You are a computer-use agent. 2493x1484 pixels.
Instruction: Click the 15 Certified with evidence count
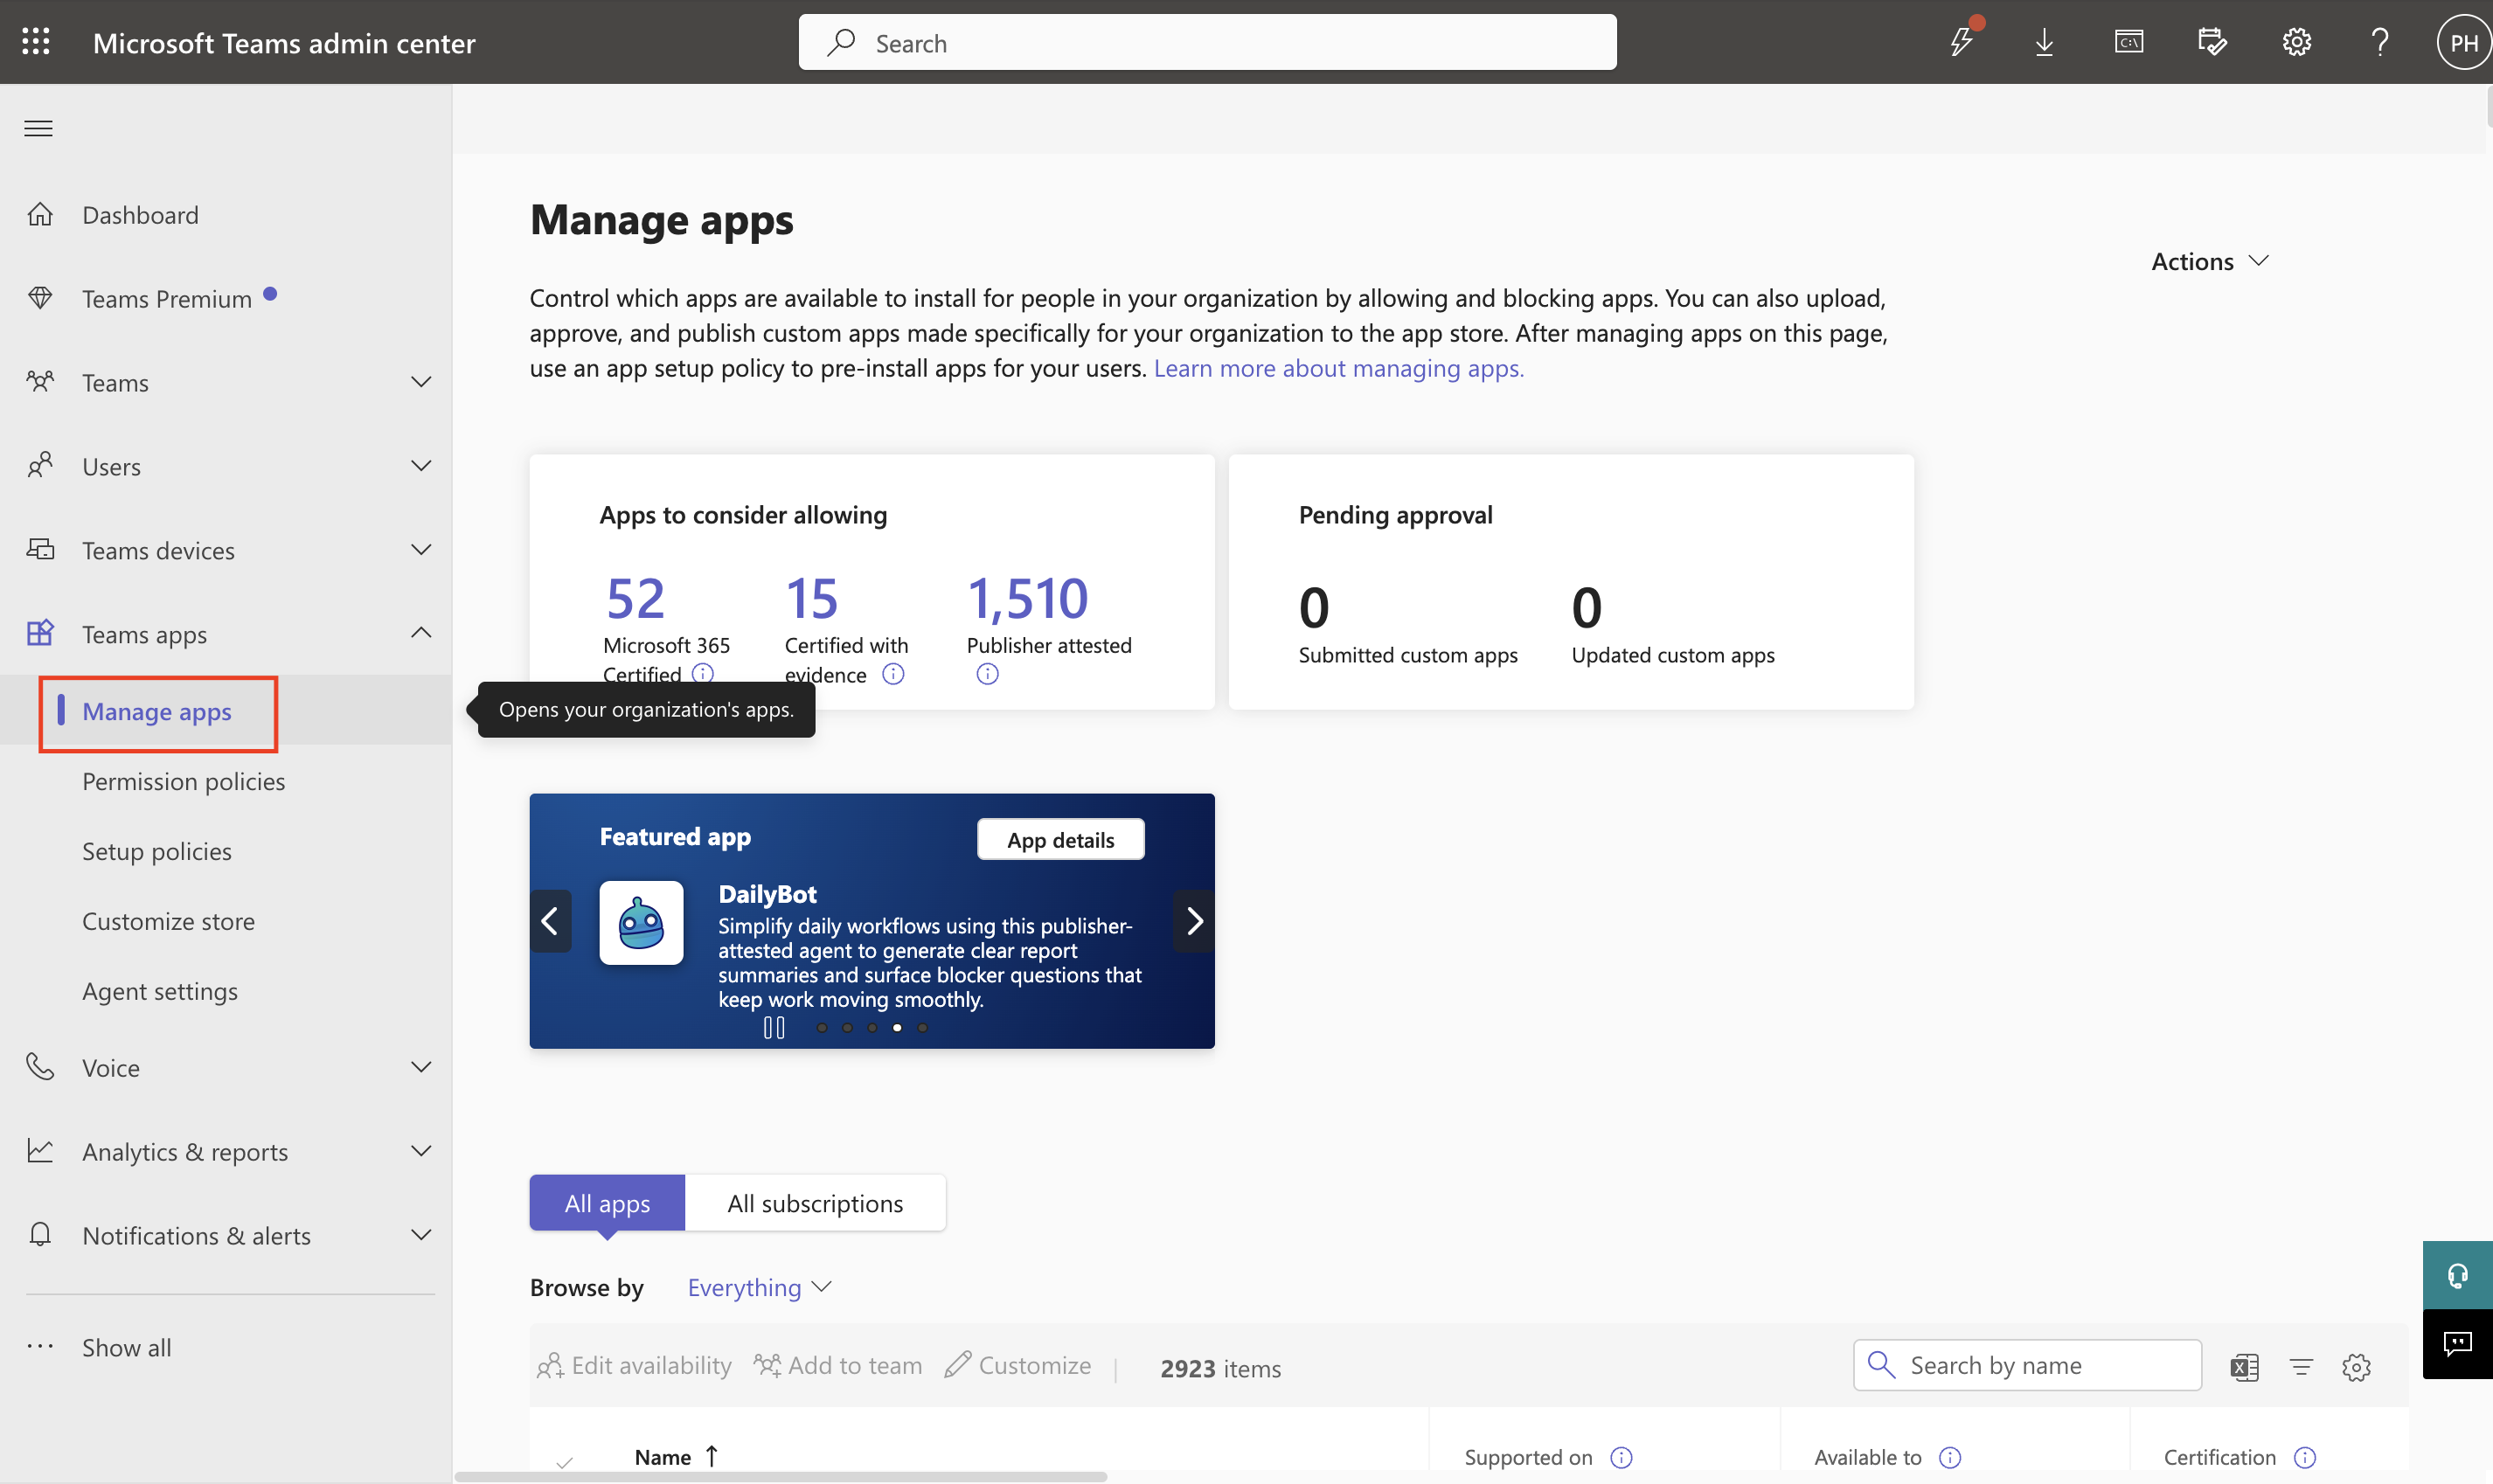point(812,598)
